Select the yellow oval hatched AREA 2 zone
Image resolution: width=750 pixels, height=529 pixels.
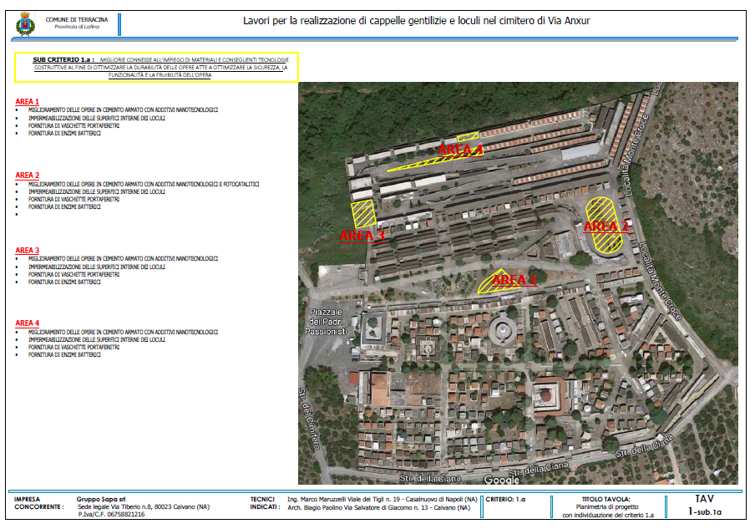tap(602, 223)
